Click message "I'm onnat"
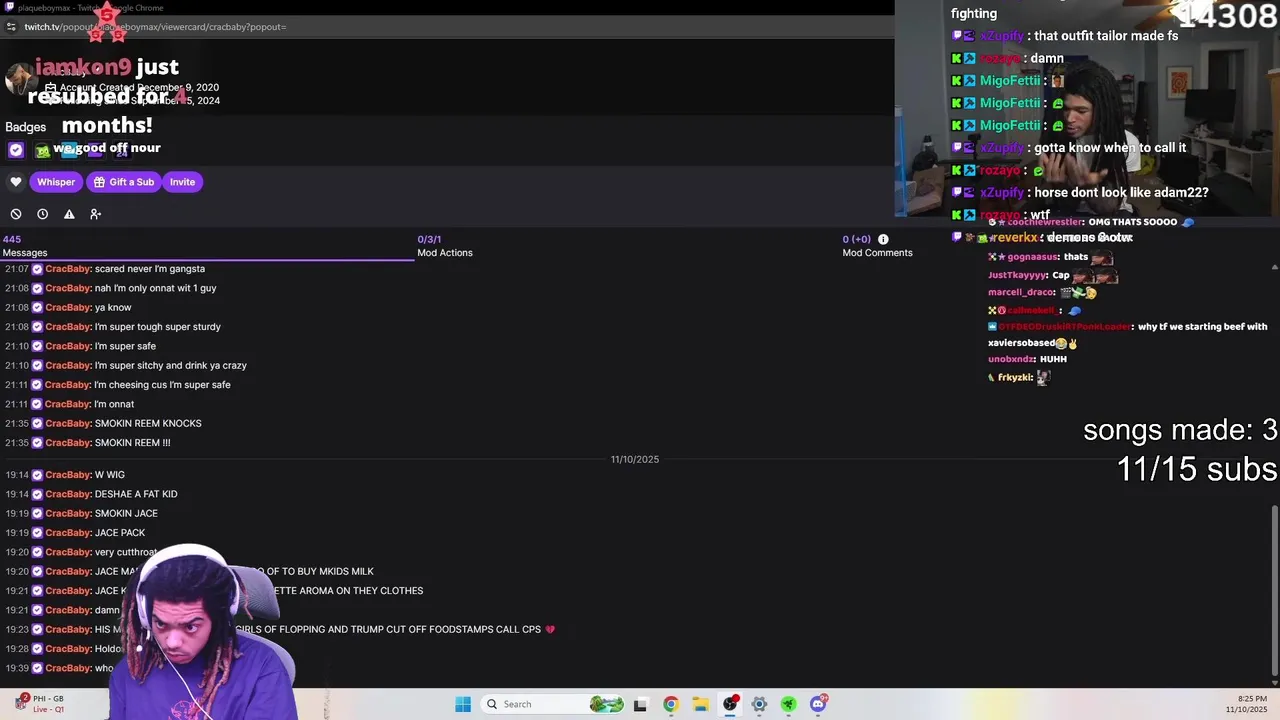Viewport: 1280px width, 720px height. [x=114, y=404]
